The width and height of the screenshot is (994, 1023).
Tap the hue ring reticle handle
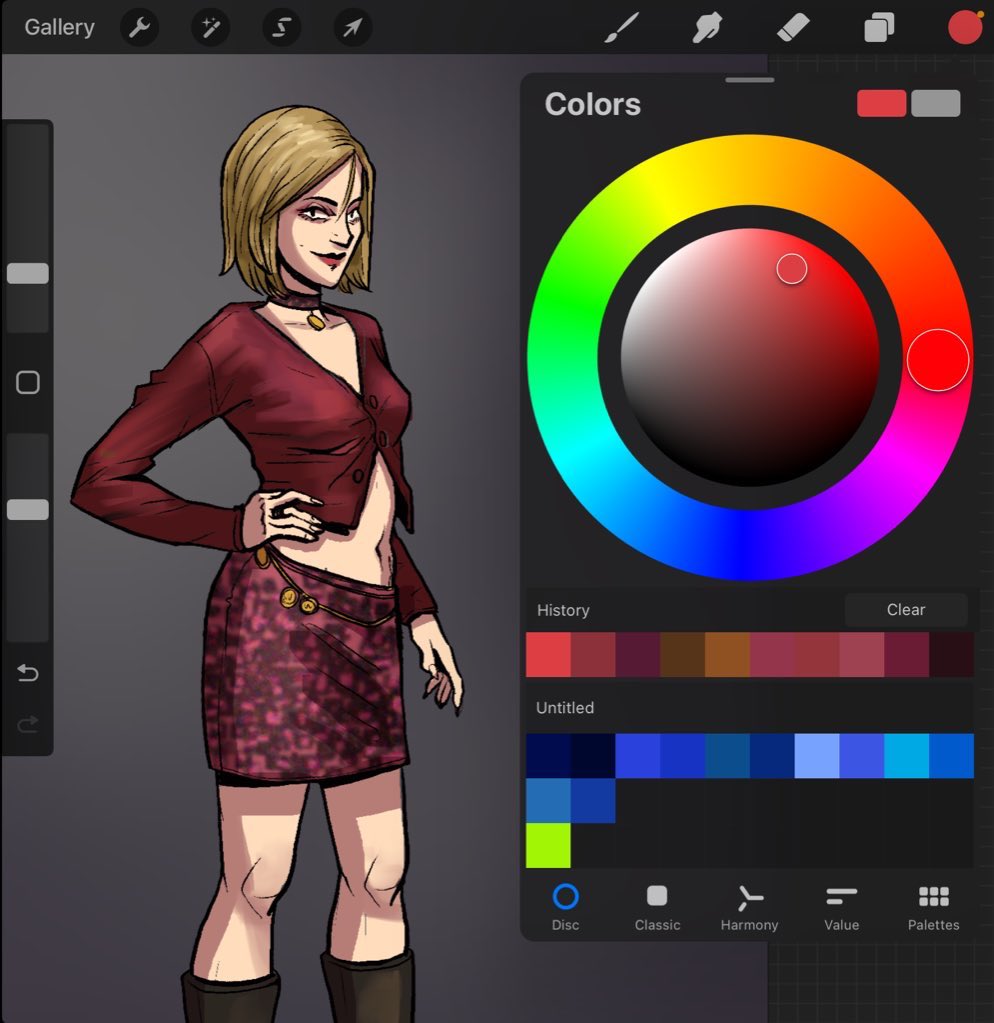(938, 360)
